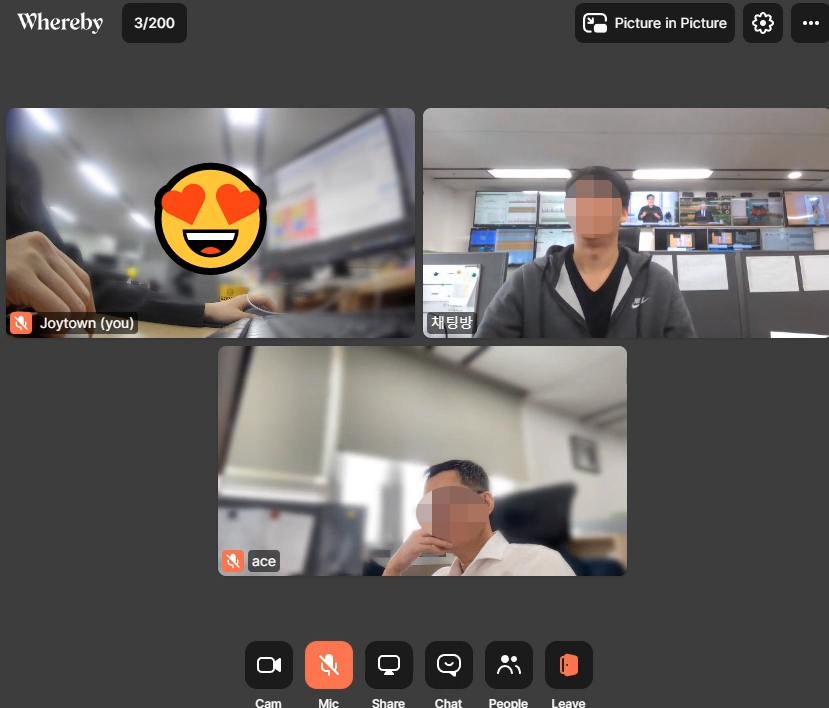Expand the three-dot more options menu

[810, 23]
